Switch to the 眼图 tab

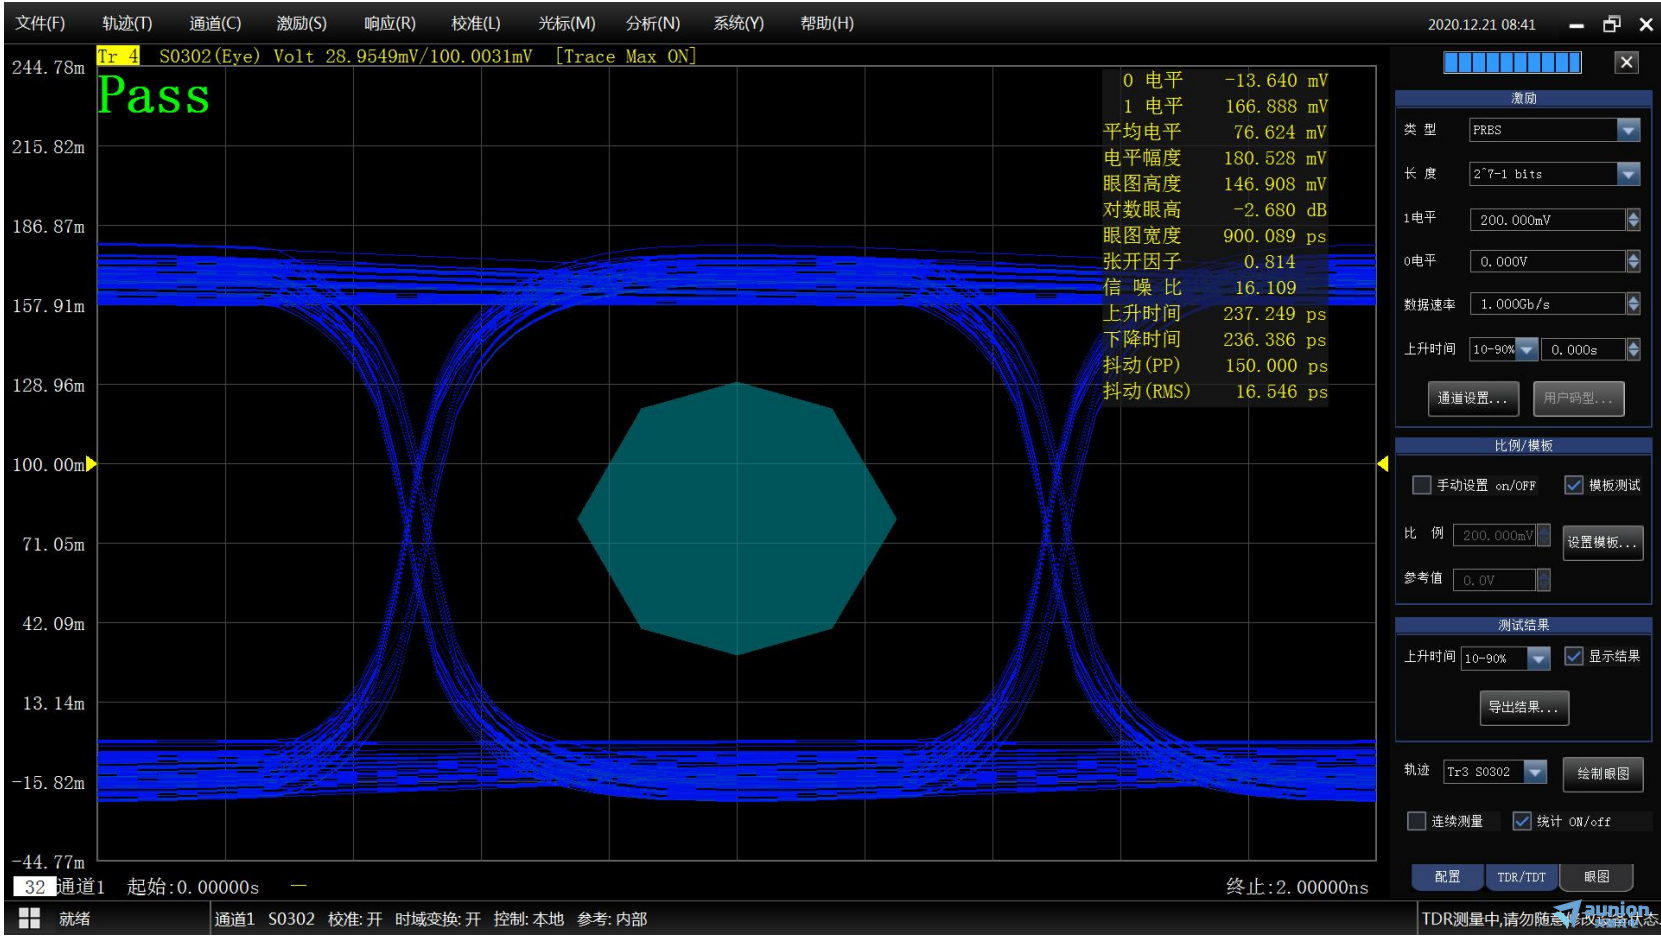coord(1596,877)
